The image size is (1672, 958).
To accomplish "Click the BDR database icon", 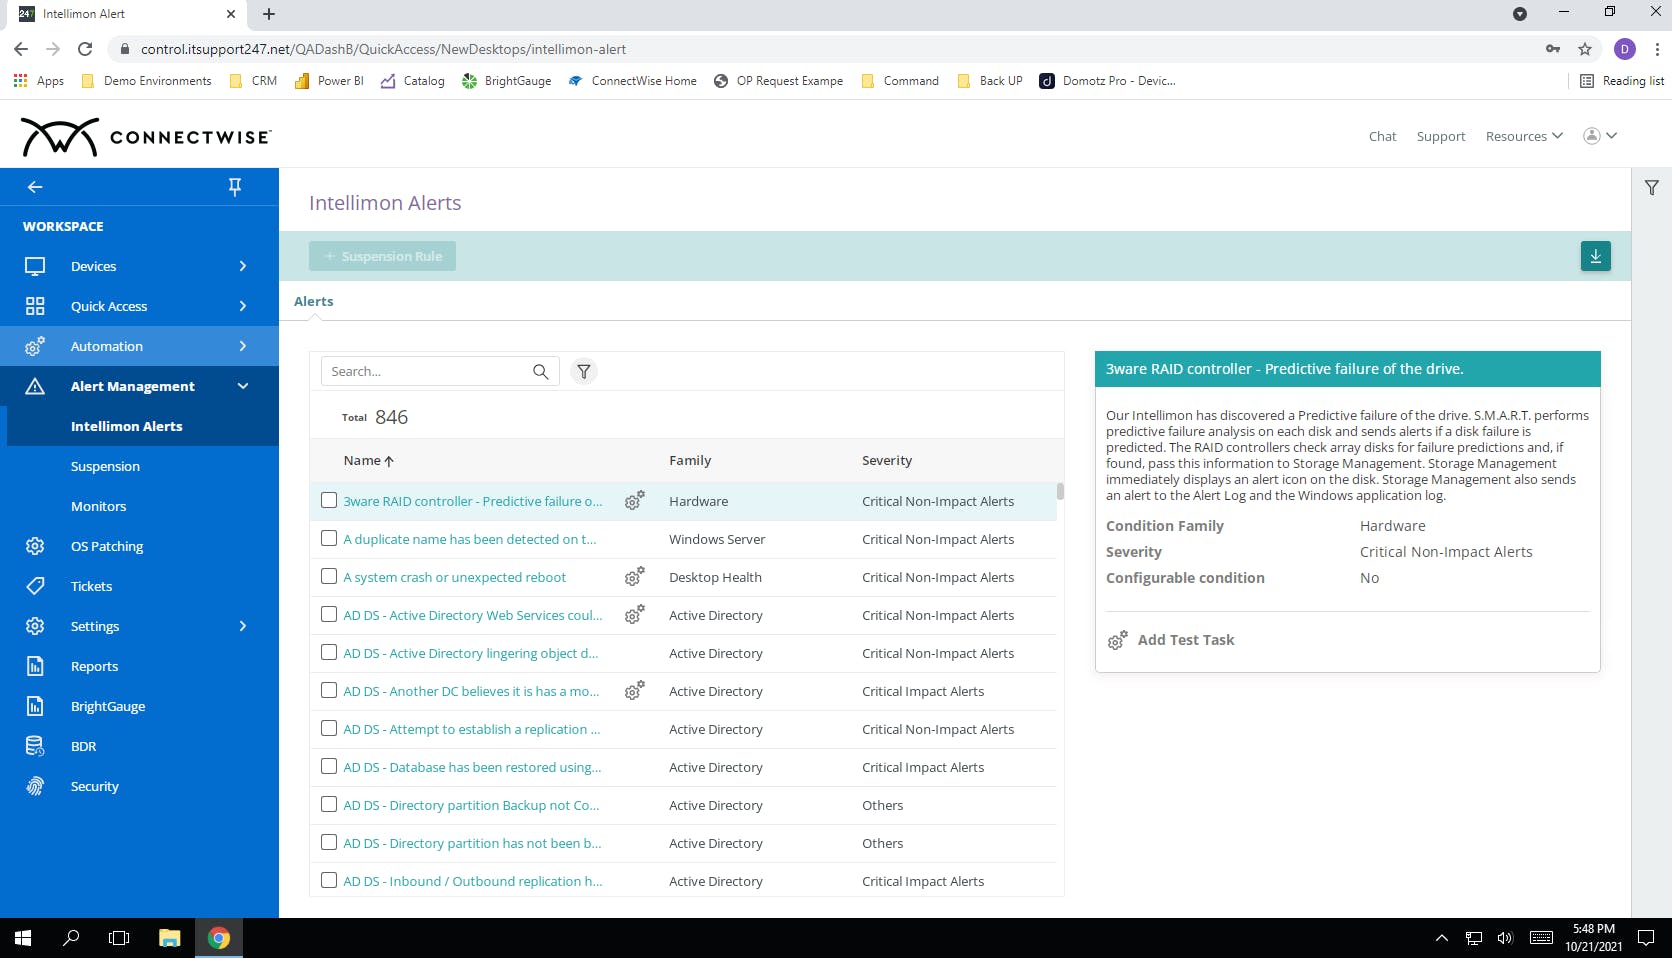I will (x=35, y=746).
